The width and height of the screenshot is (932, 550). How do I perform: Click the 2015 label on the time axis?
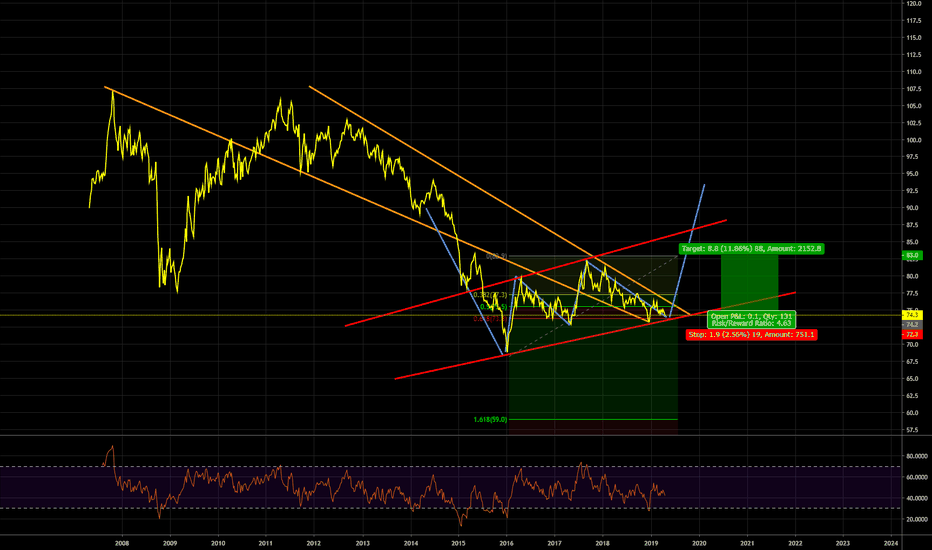click(458, 543)
